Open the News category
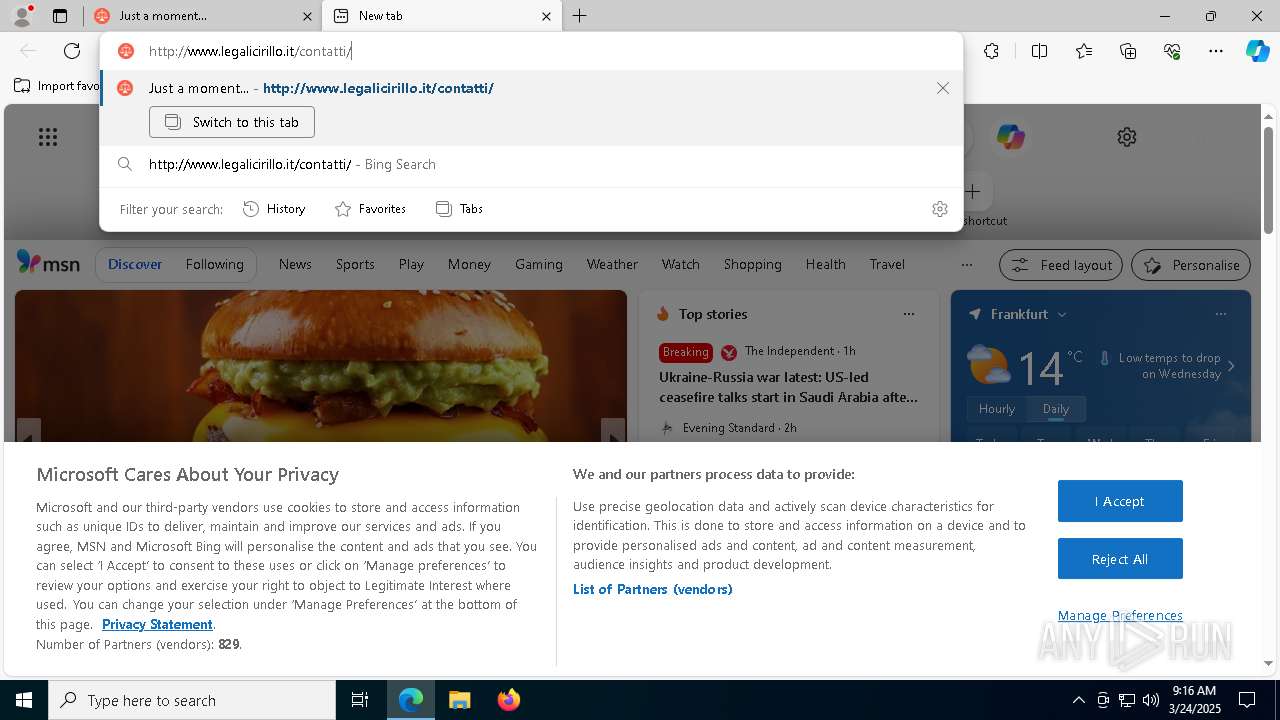 (295, 264)
